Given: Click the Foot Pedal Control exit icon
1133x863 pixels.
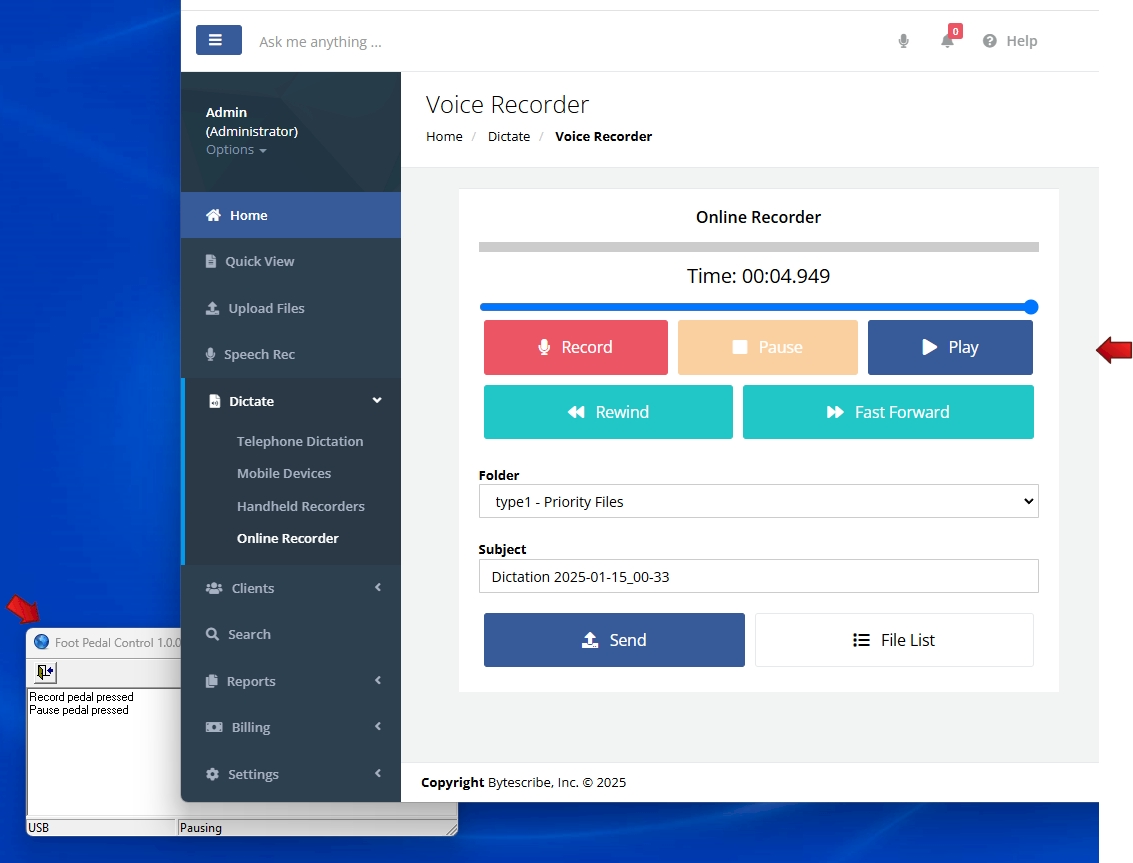Looking at the screenshot, I should 45,672.
